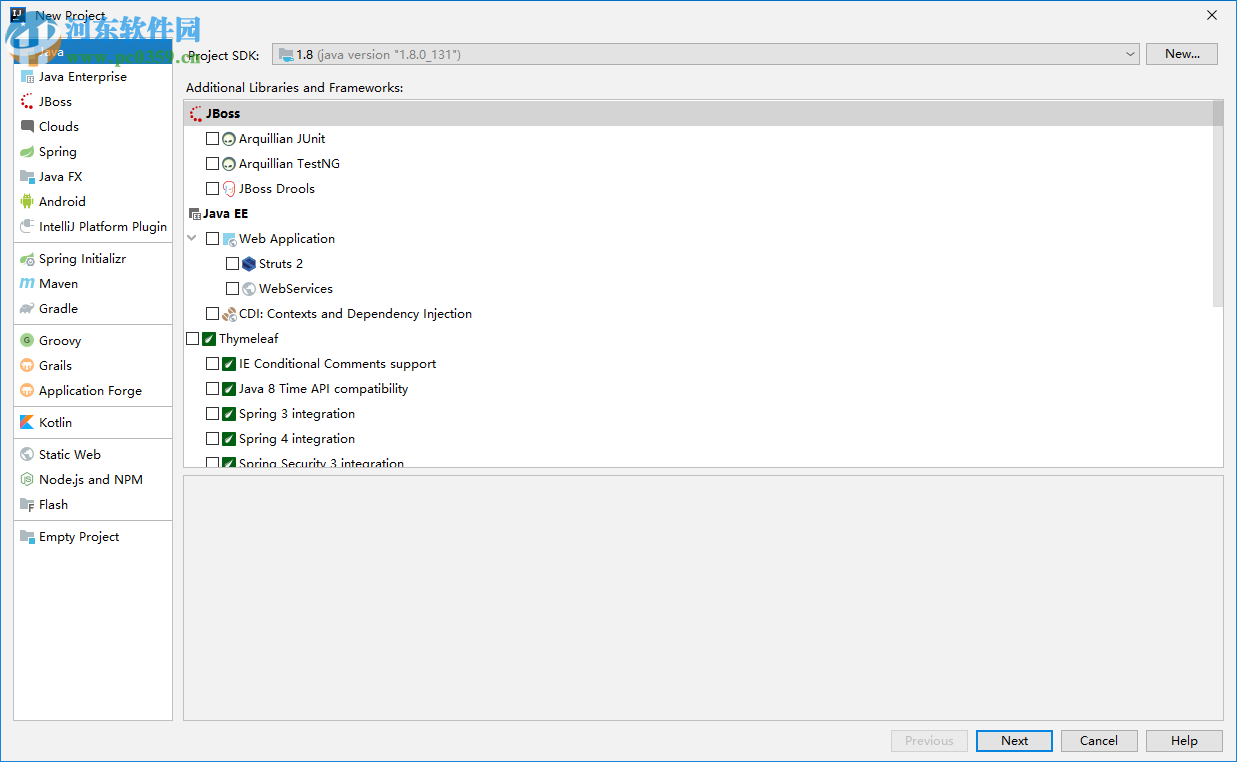The width and height of the screenshot is (1237, 762).
Task: Choose the Grails icon
Action: point(27,366)
